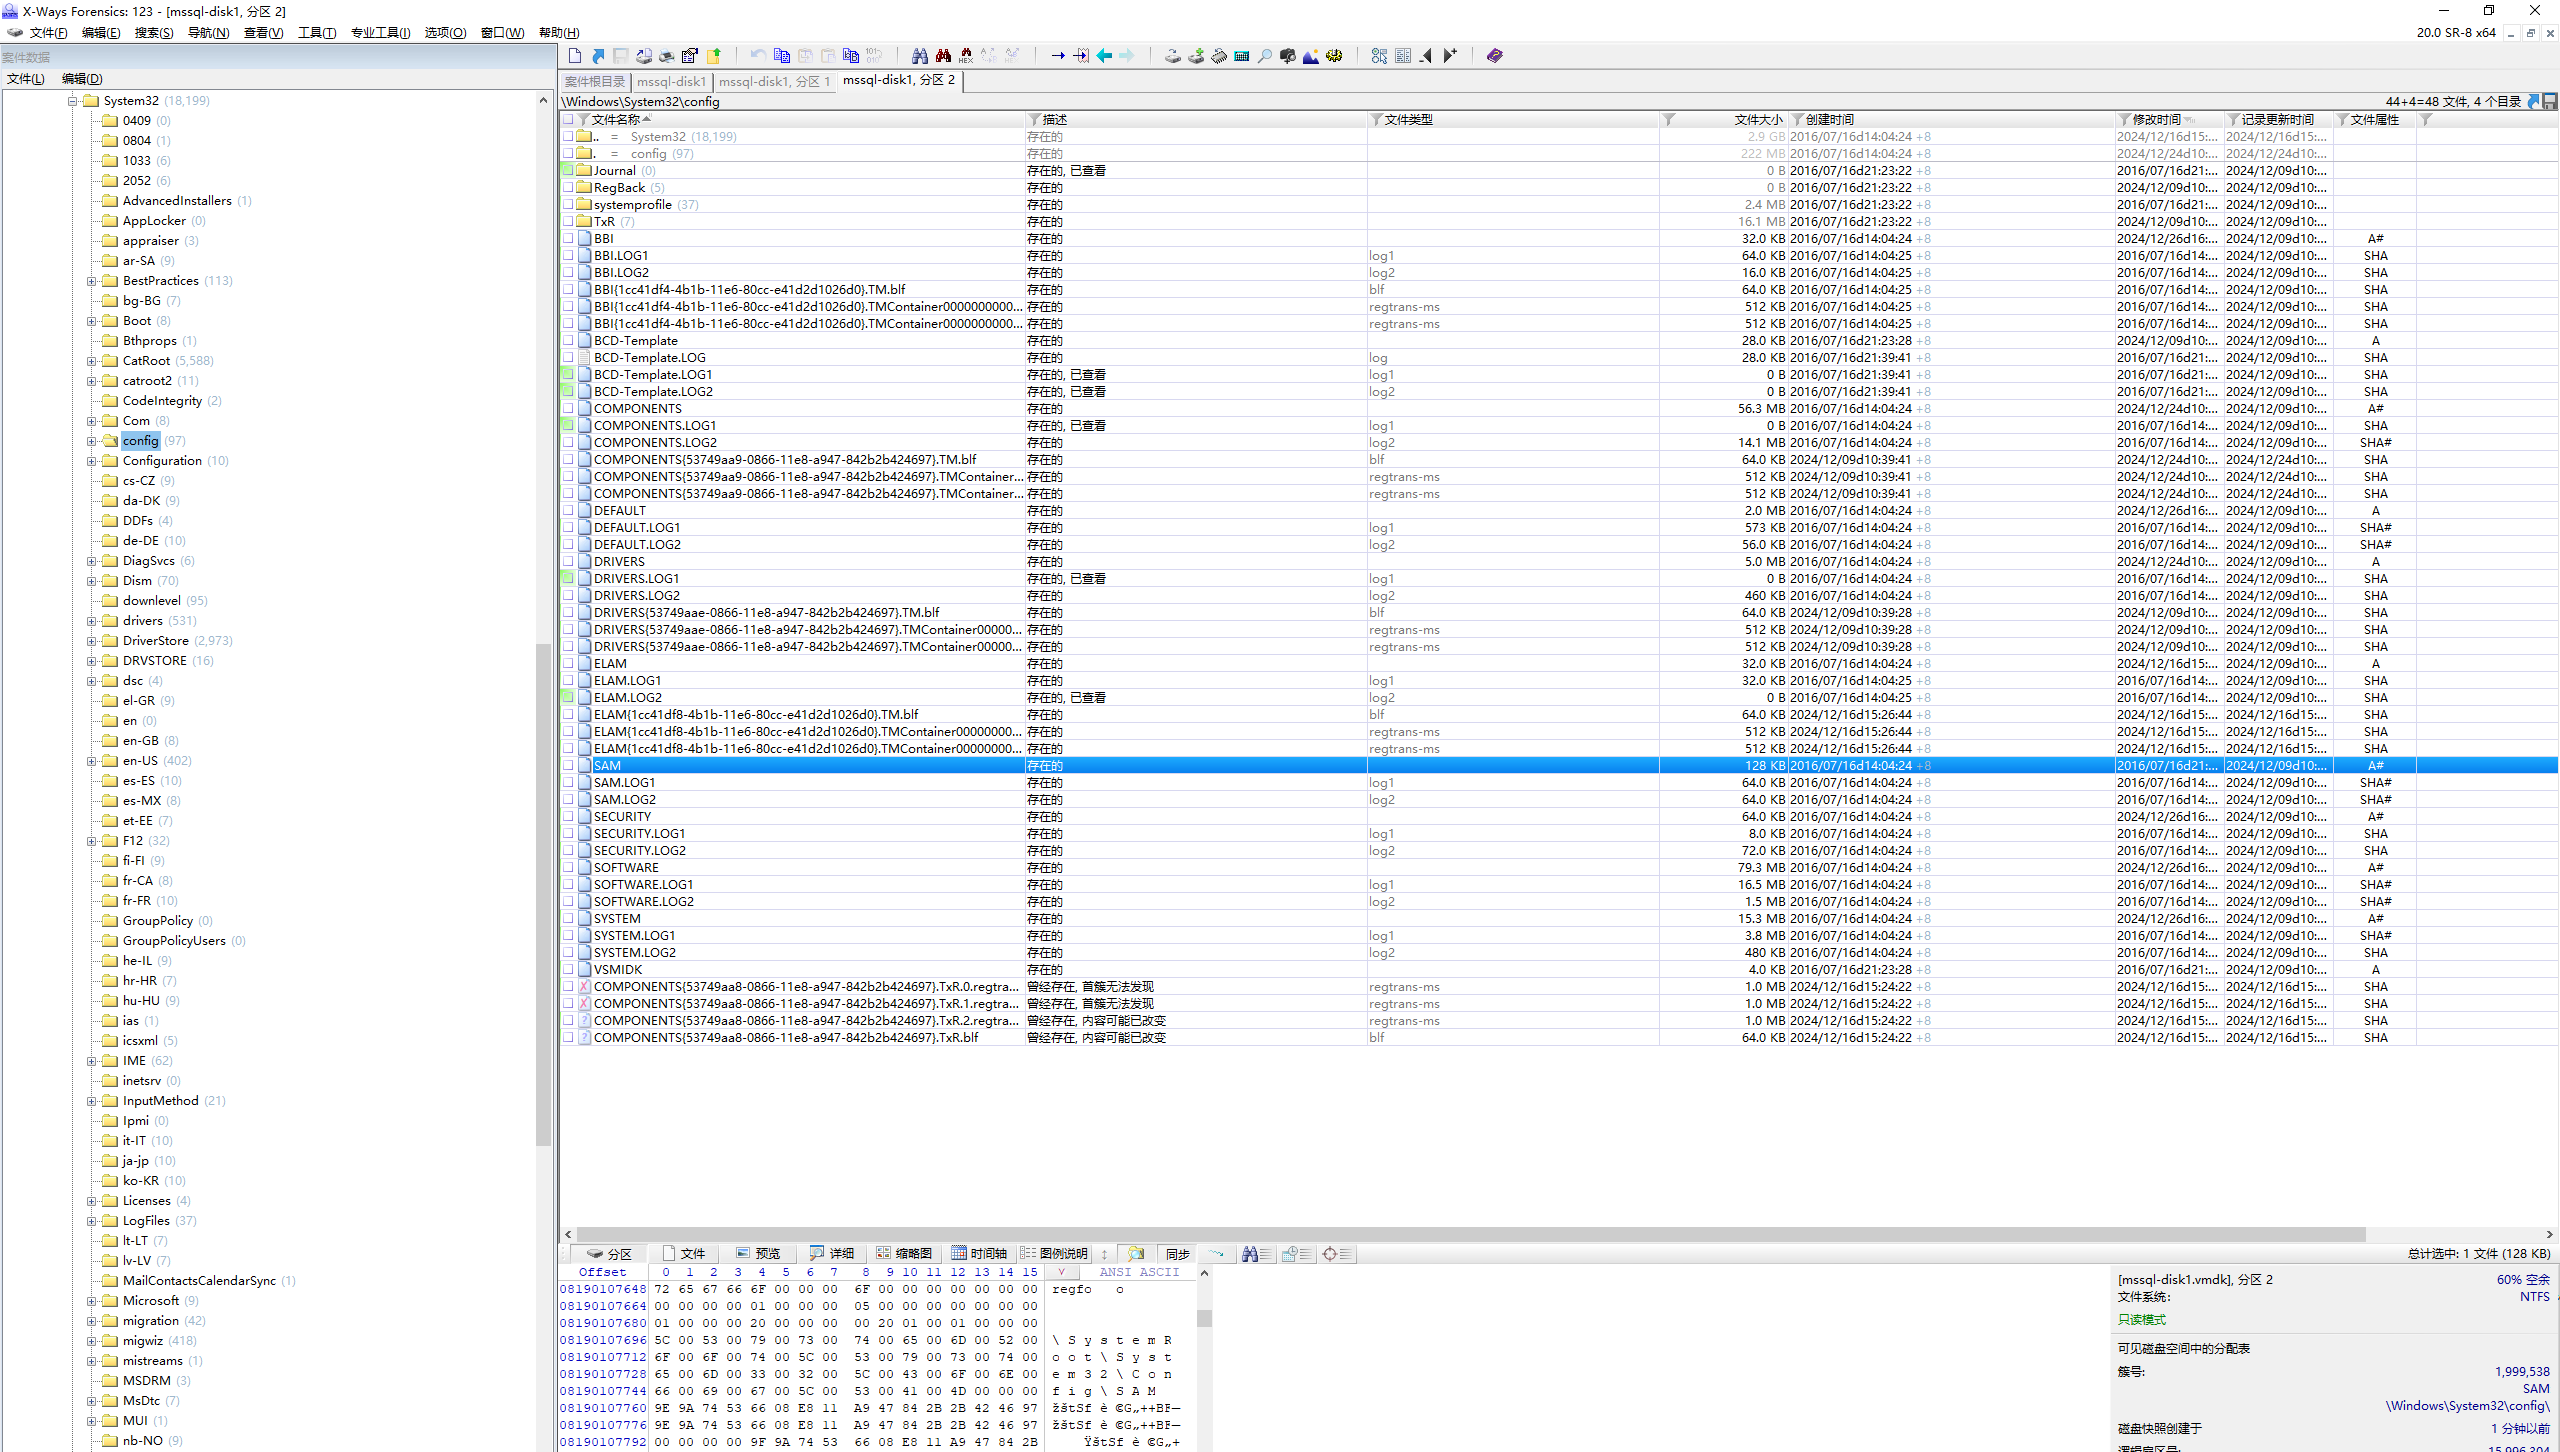This screenshot has width=2560, height=1452.
Task: Open the 文件(L) case data menu
Action: (26, 79)
